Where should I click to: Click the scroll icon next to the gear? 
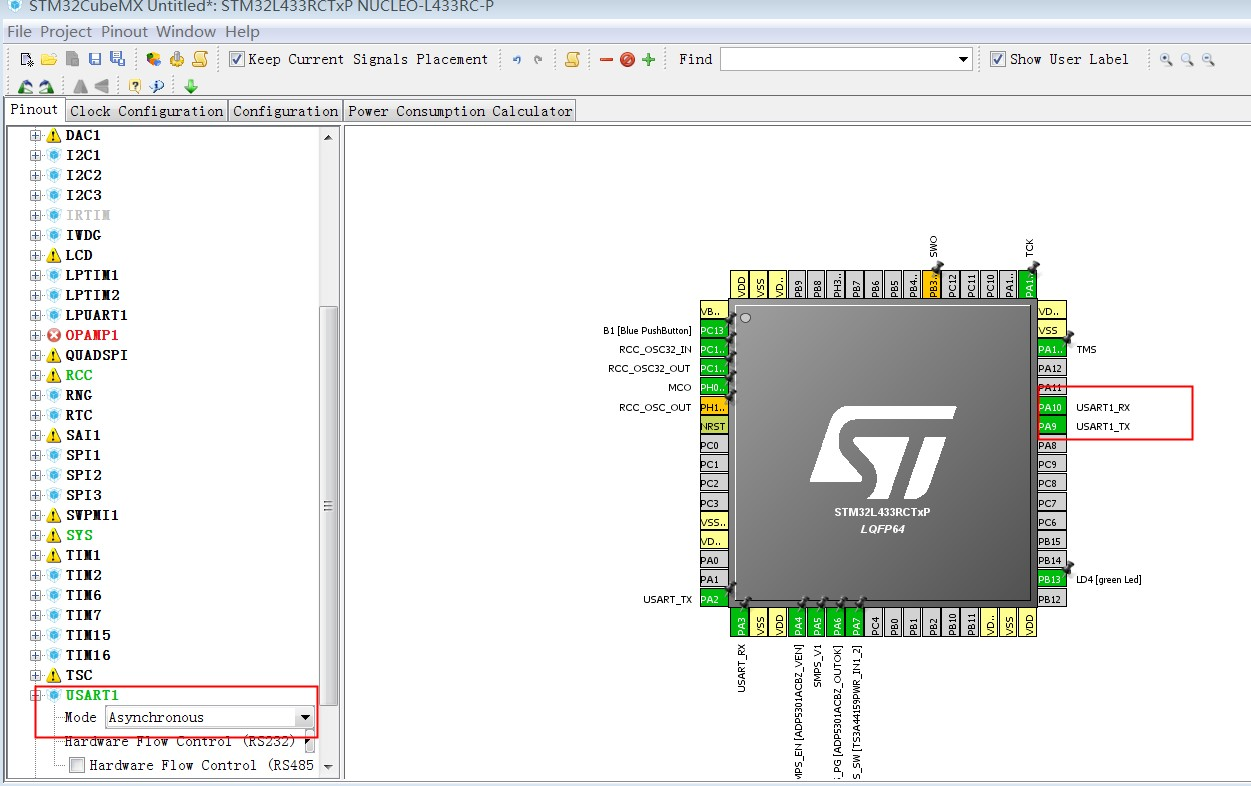pos(202,60)
